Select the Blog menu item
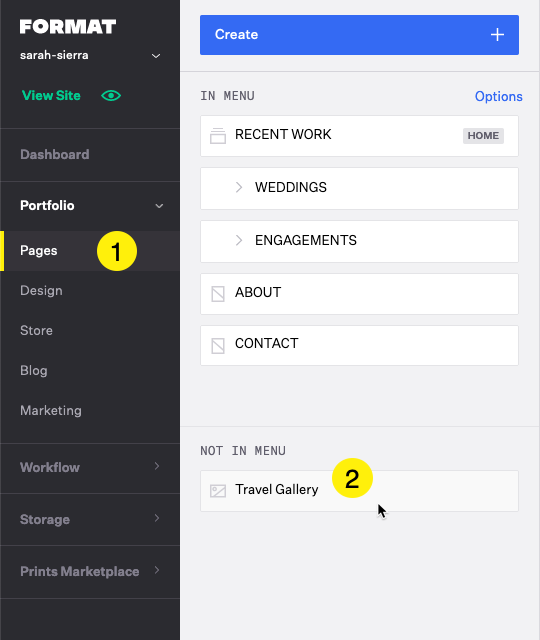This screenshot has width=540, height=640. click(34, 371)
